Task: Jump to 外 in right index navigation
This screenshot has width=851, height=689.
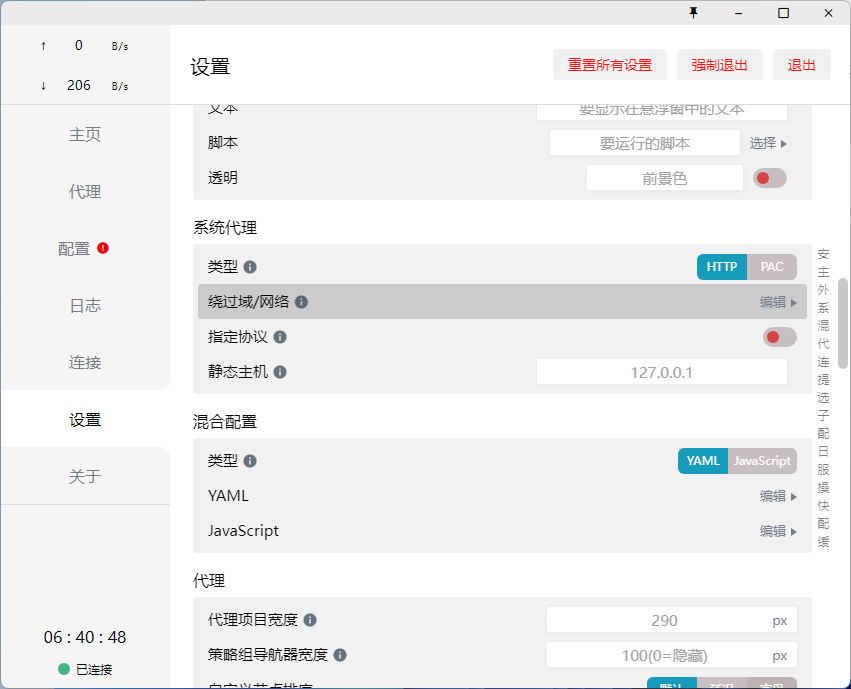Action: point(823,290)
